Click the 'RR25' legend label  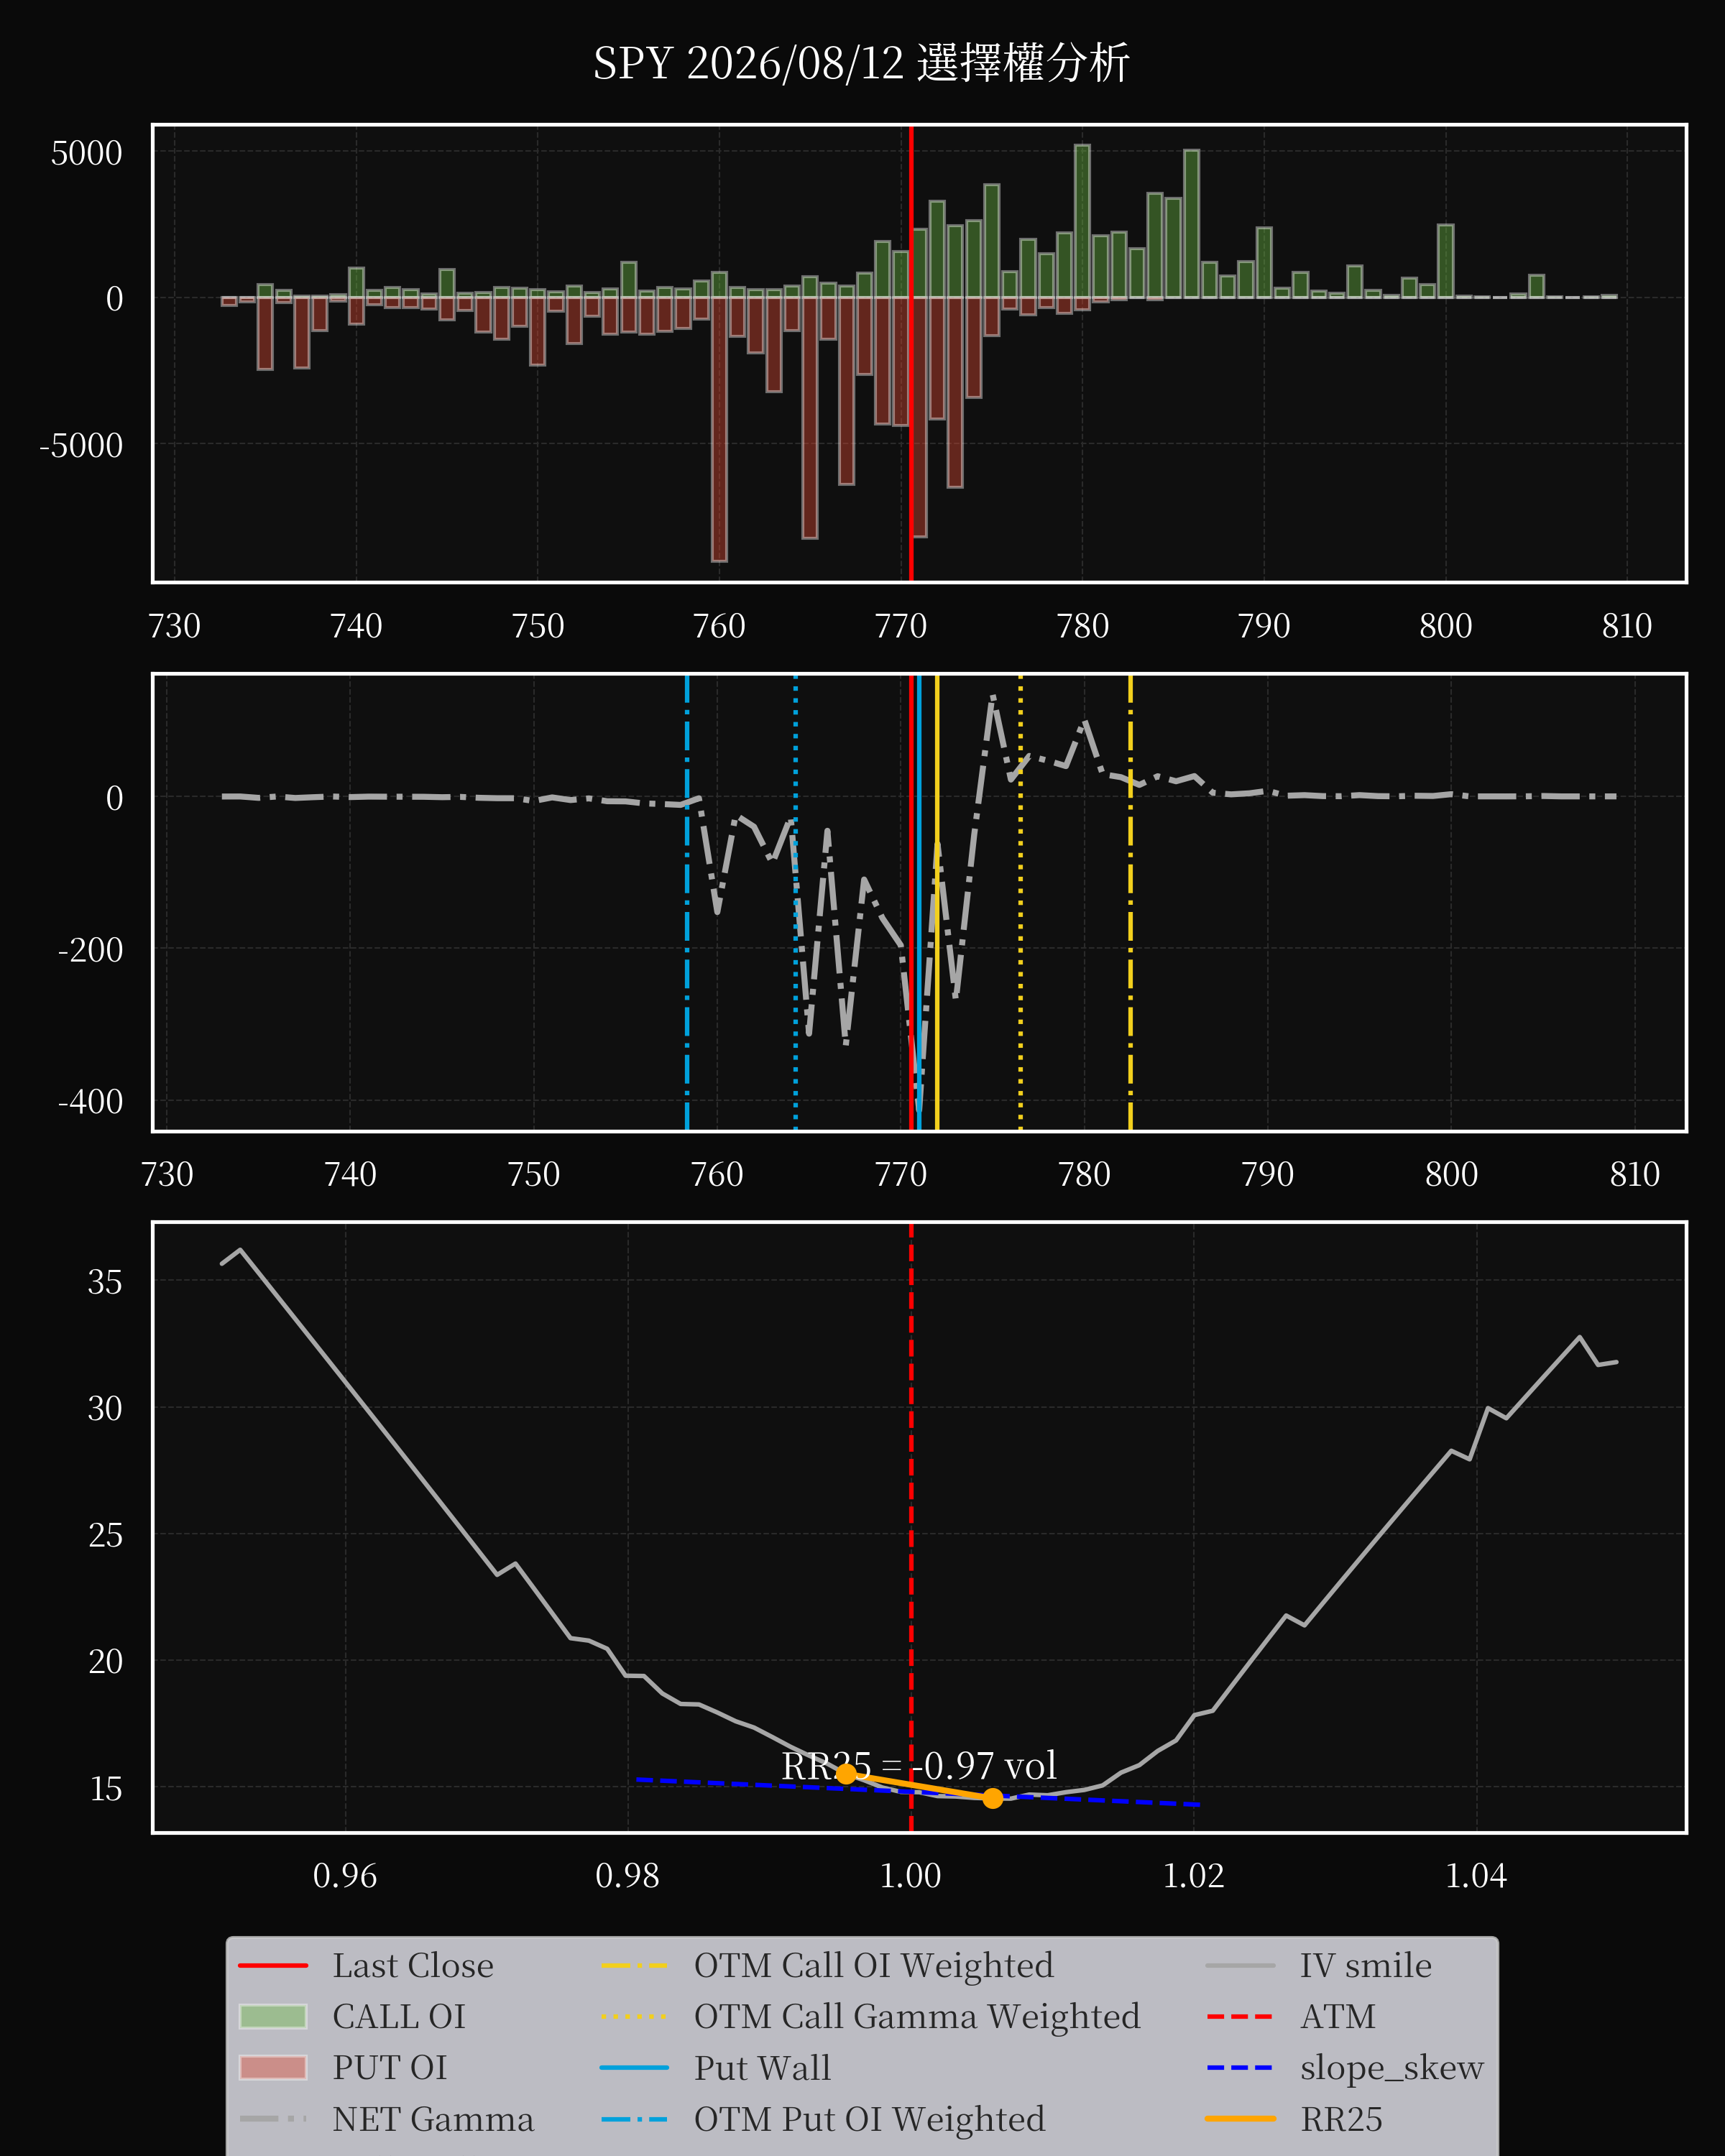coord(1341,2119)
